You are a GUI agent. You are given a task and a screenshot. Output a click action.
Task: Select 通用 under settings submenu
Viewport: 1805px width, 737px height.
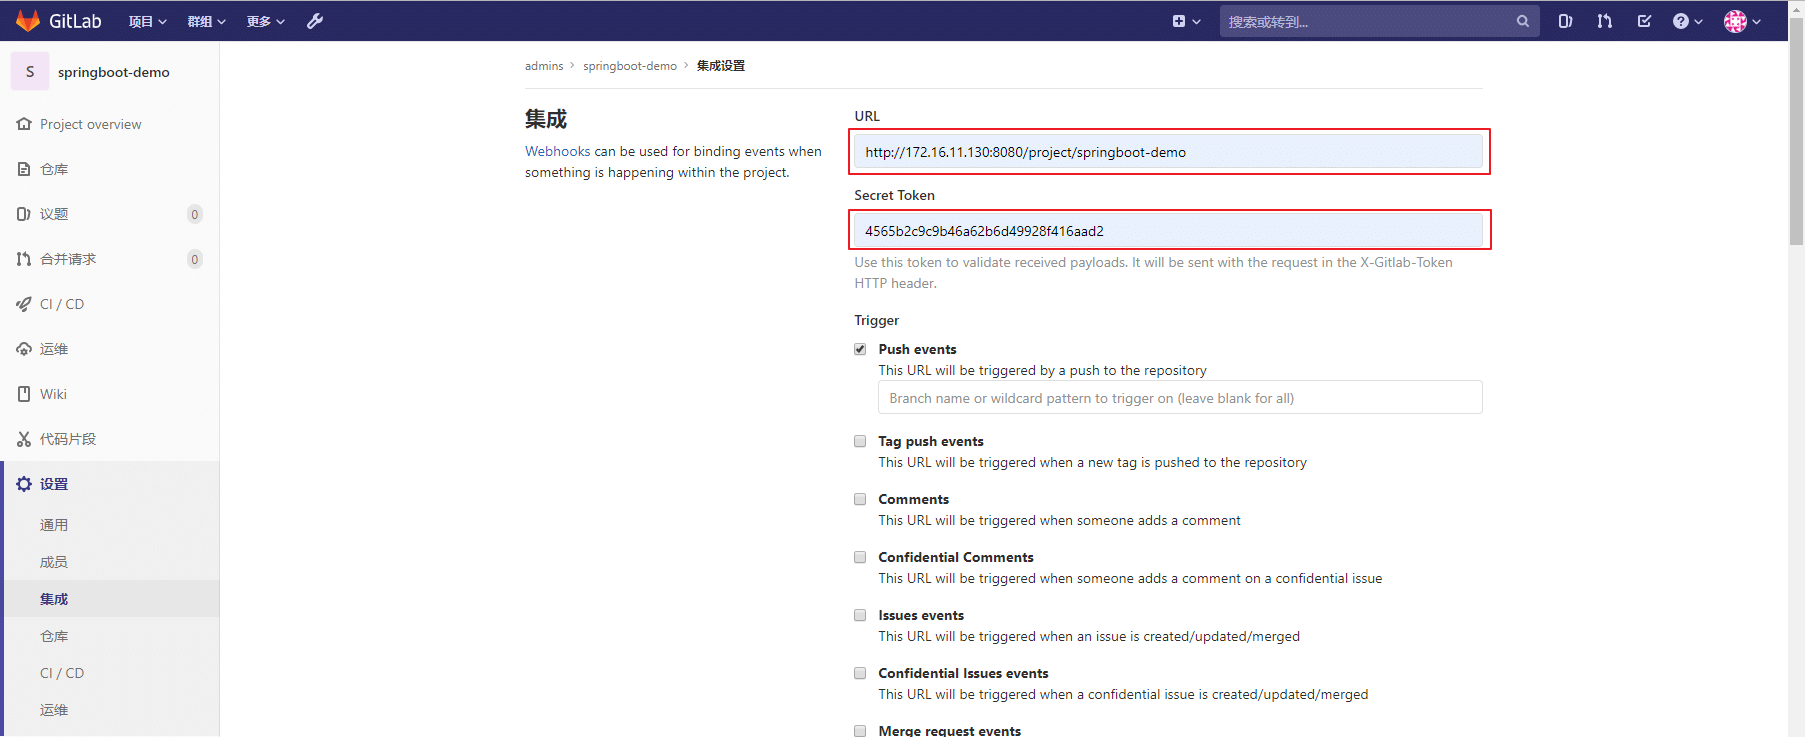tap(54, 525)
